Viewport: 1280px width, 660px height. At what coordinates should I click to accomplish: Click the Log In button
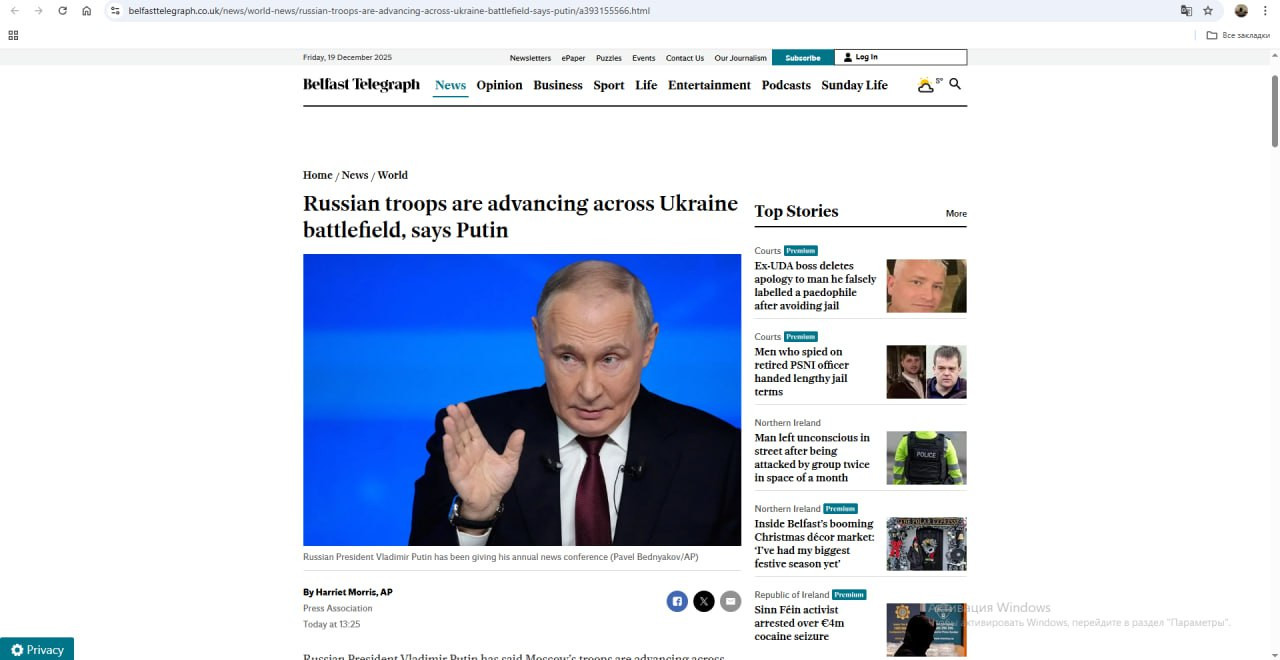tap(900, 58)
